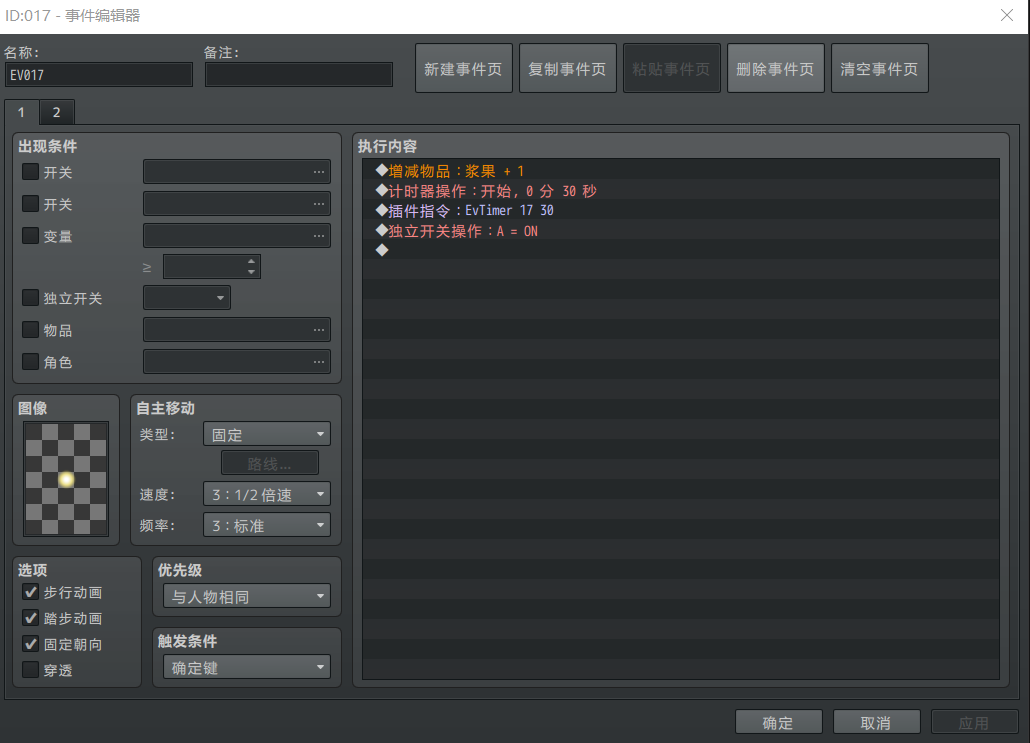Open 变量 selection ellipsis button
The height and width of the screenshot is (743, 1030).
[x=319, y=235]
